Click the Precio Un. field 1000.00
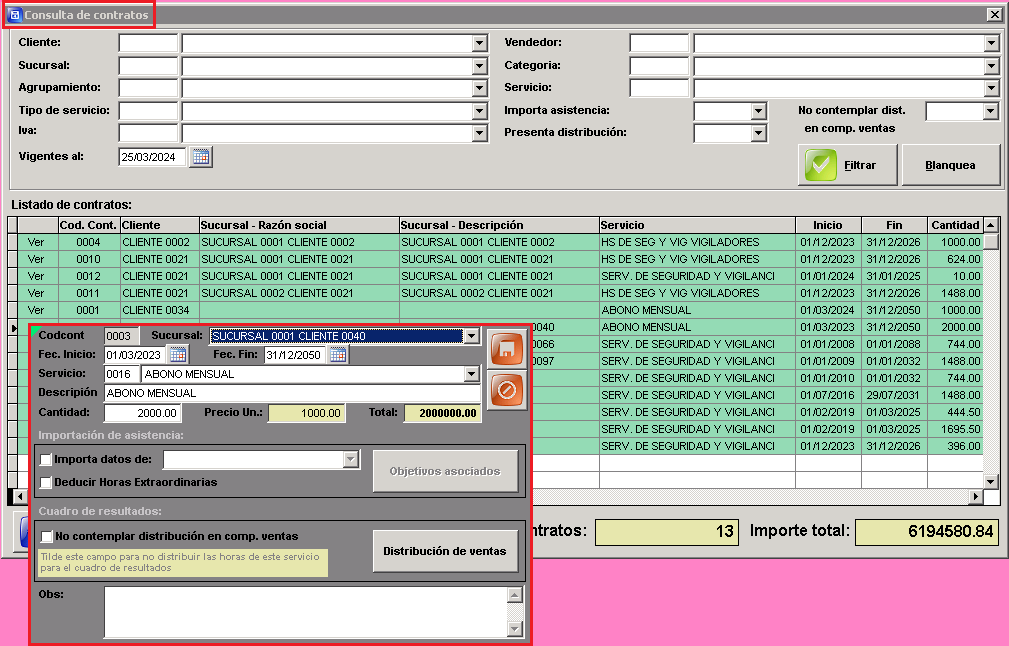This screenshot has width=1009, height=646. [306, 413]
